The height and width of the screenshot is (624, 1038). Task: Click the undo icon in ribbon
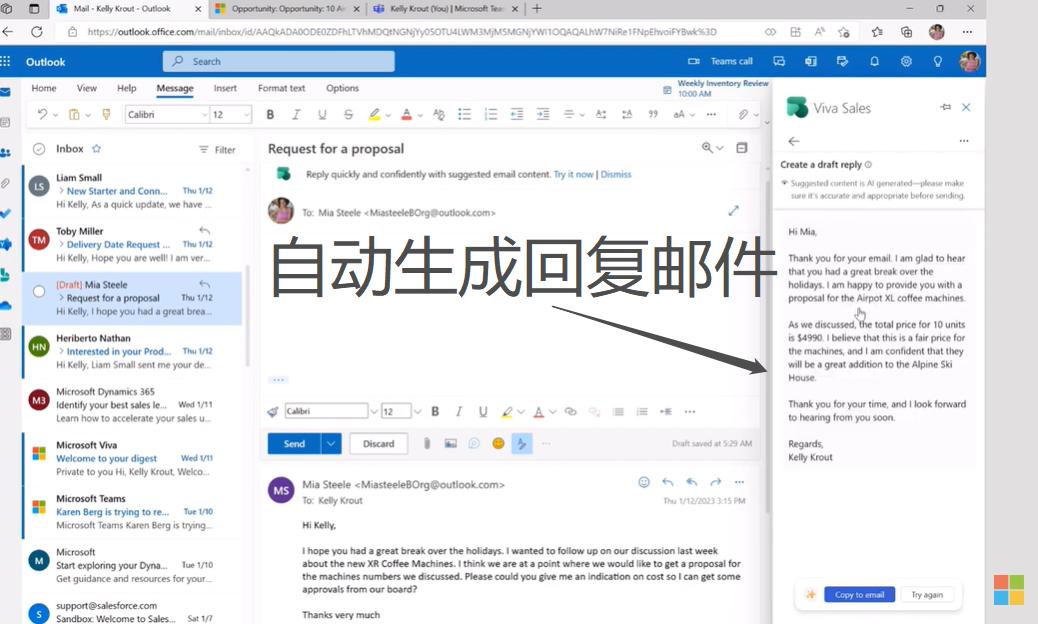click(x=42, y=114)
